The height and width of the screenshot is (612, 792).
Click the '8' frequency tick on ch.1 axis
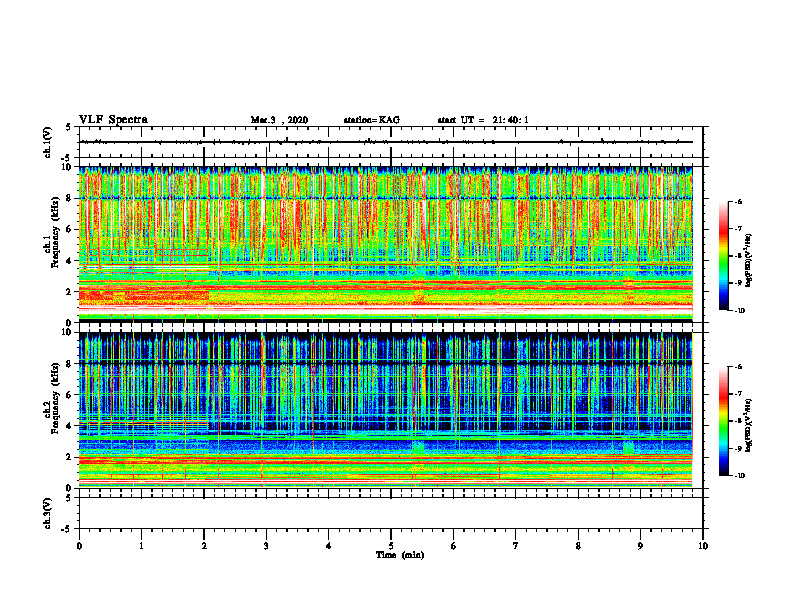click(70, 198)
